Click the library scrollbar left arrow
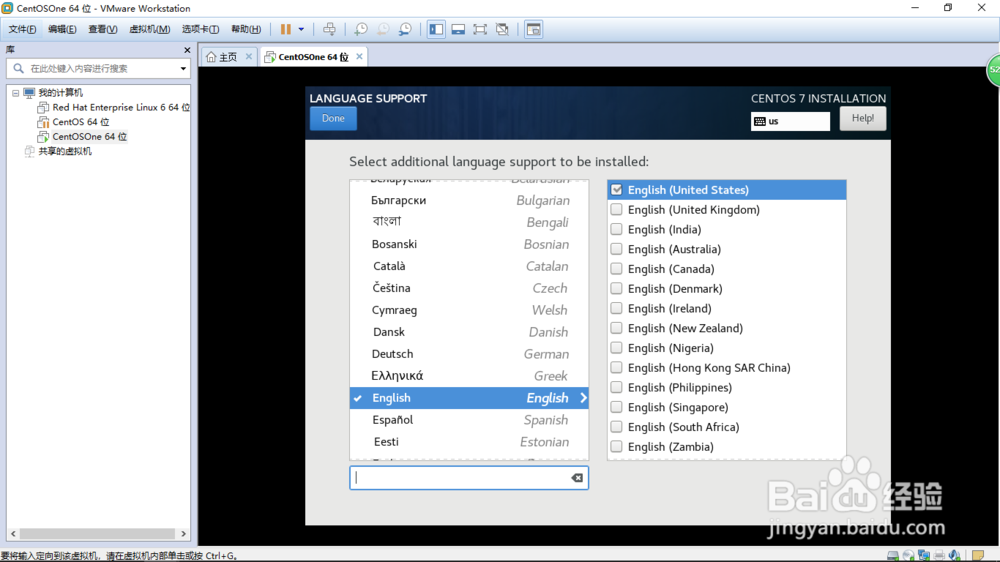The image size is (1000, 562). click(x=13, y=533)
